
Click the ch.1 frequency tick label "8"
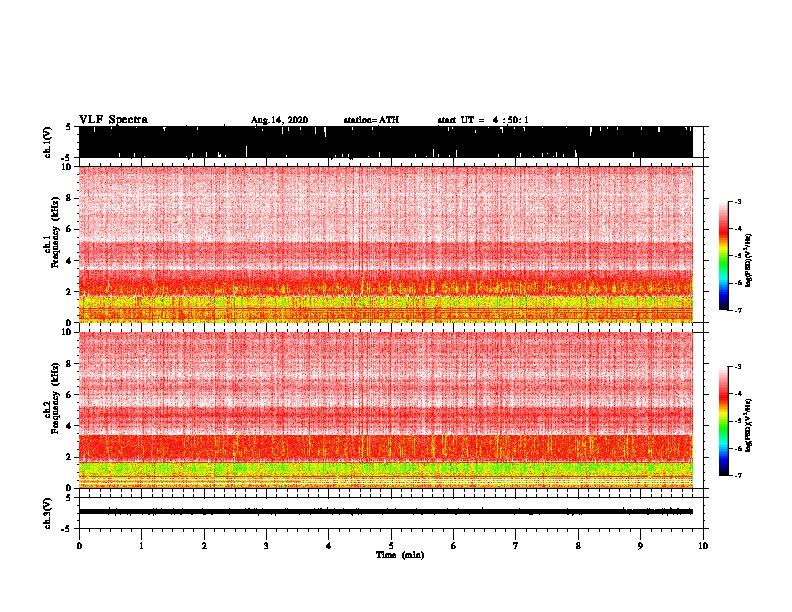tap(68, 198)
